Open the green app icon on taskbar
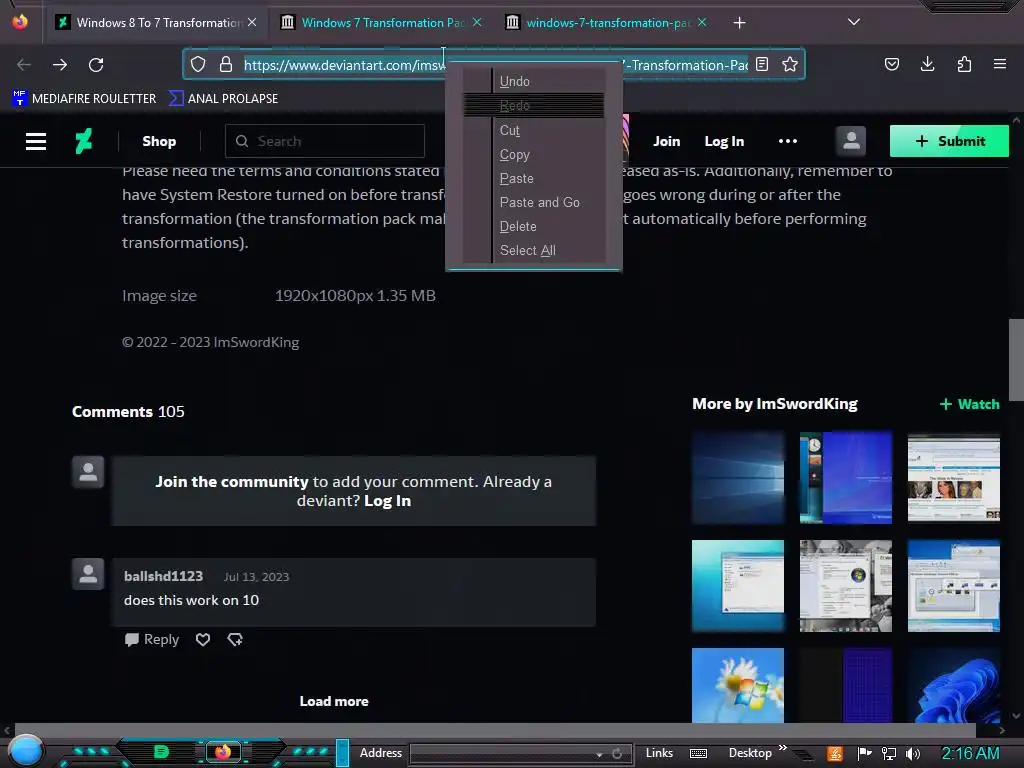 pos(161,752)
